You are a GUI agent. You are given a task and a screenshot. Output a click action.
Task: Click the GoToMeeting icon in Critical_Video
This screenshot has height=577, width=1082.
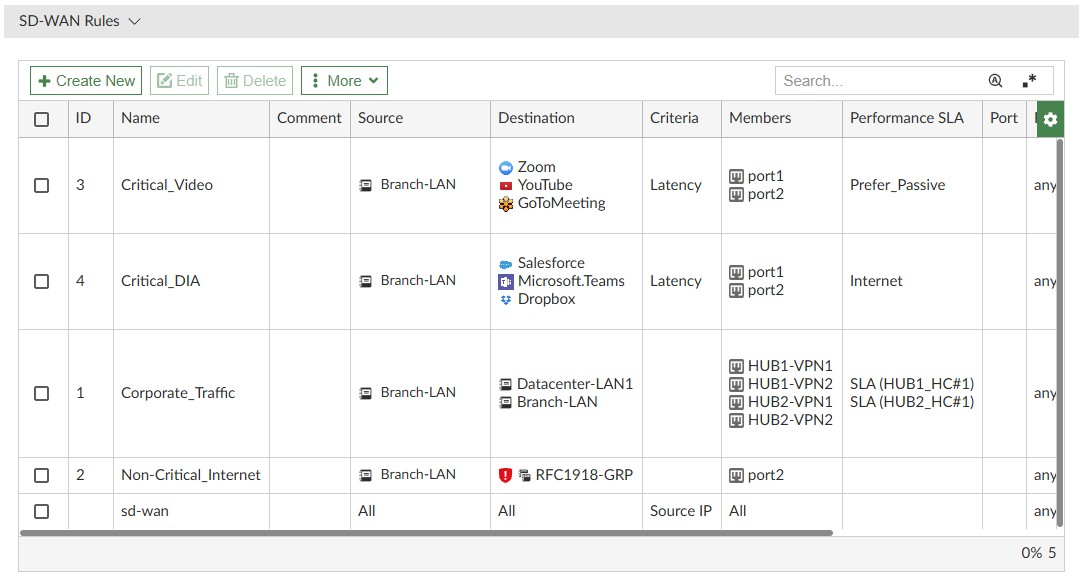click(x=505, y=203)
